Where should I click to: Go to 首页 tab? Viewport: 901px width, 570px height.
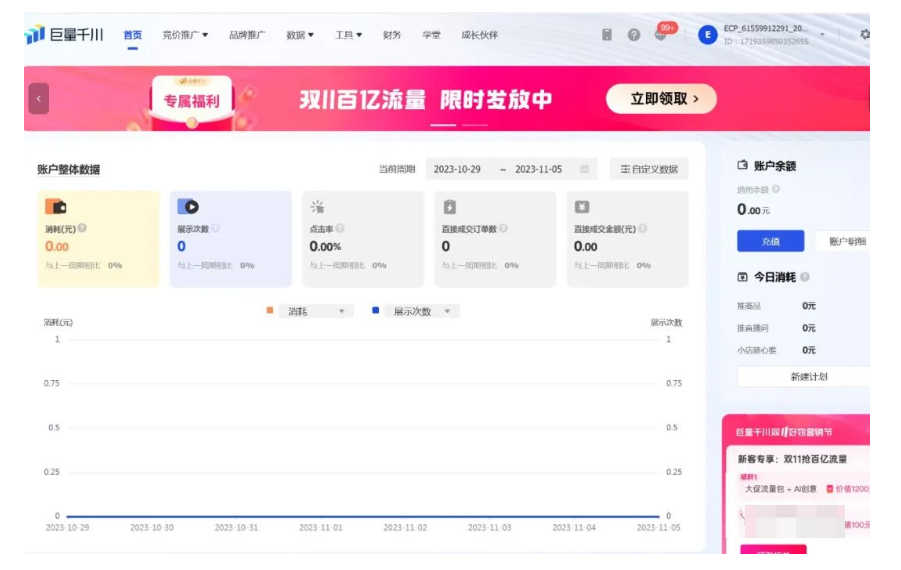click(133, 35)
